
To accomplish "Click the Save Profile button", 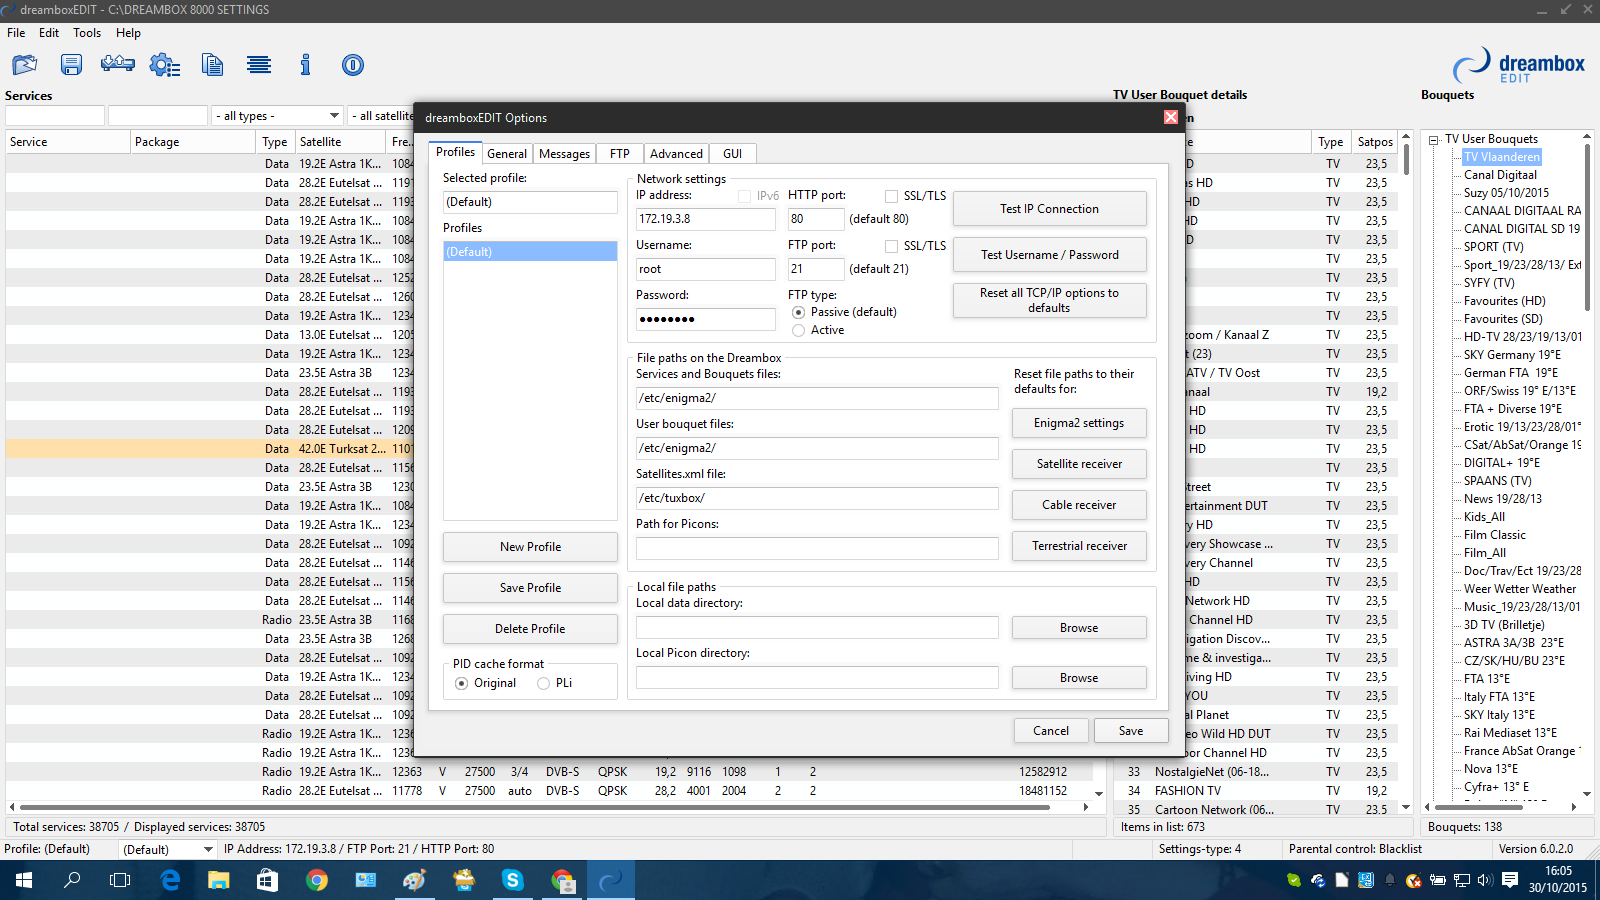I will pos(530,588).
